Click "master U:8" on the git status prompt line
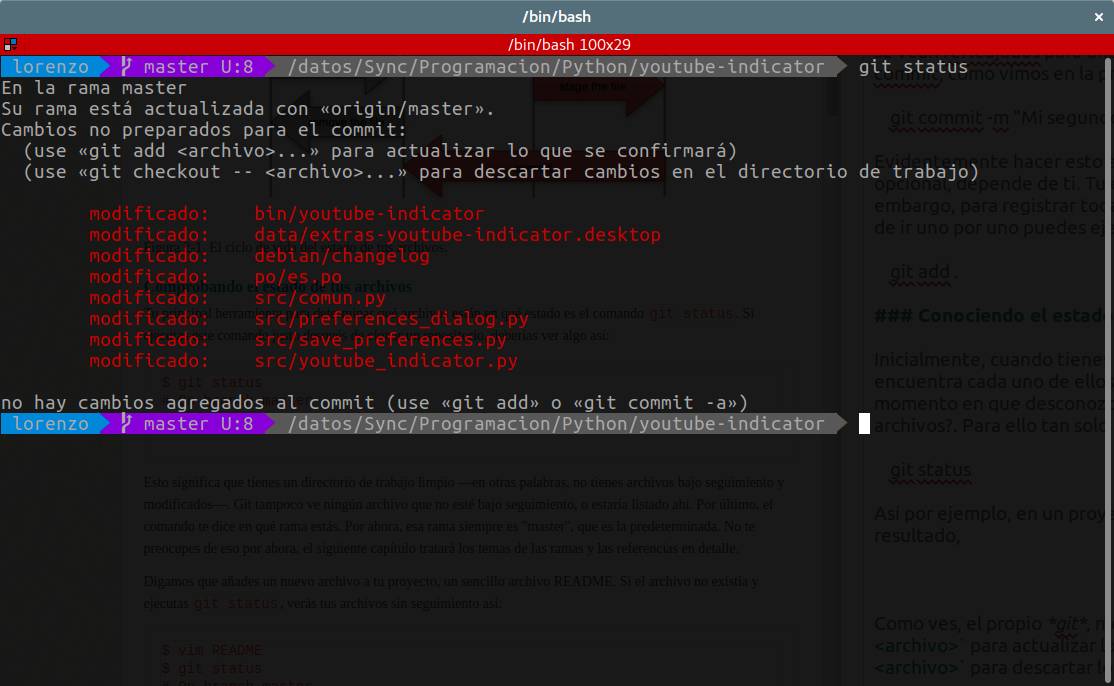Image resolution: width=1114 pixels, height=686 pixels. [198, 67]
